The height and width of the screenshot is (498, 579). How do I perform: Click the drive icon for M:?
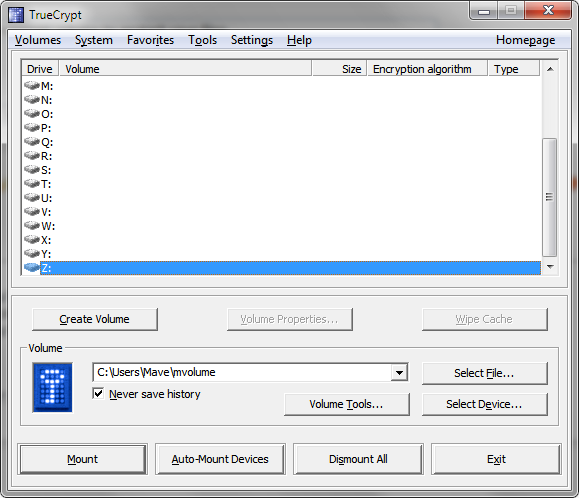pos(32,86)
